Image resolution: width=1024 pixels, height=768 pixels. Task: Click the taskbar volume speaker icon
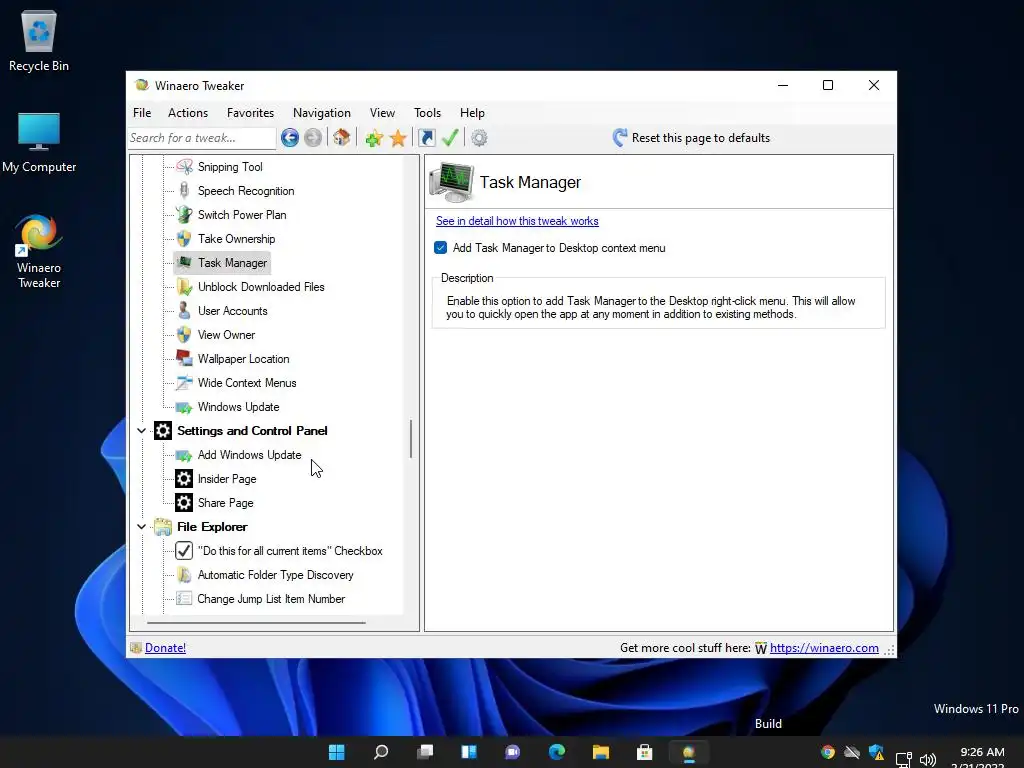pos(927,760)
